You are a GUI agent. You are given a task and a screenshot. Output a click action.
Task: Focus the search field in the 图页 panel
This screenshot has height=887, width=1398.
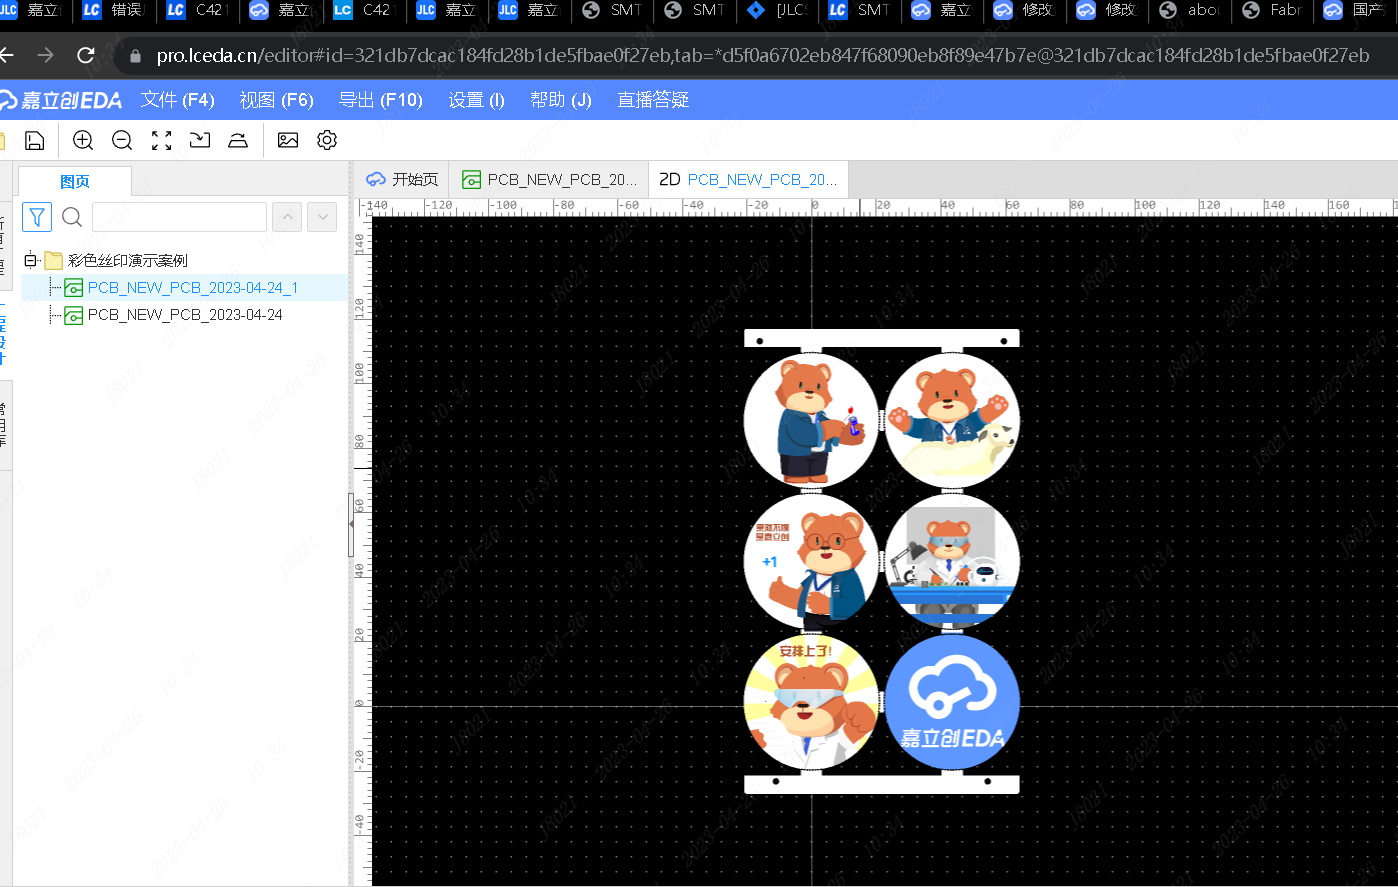(179, 217)
